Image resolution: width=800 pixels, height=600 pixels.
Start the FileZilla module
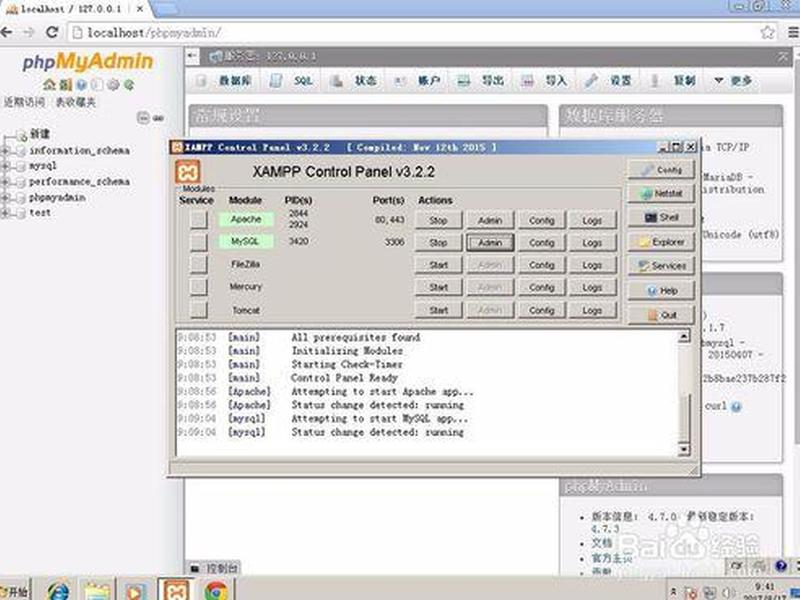438,265
